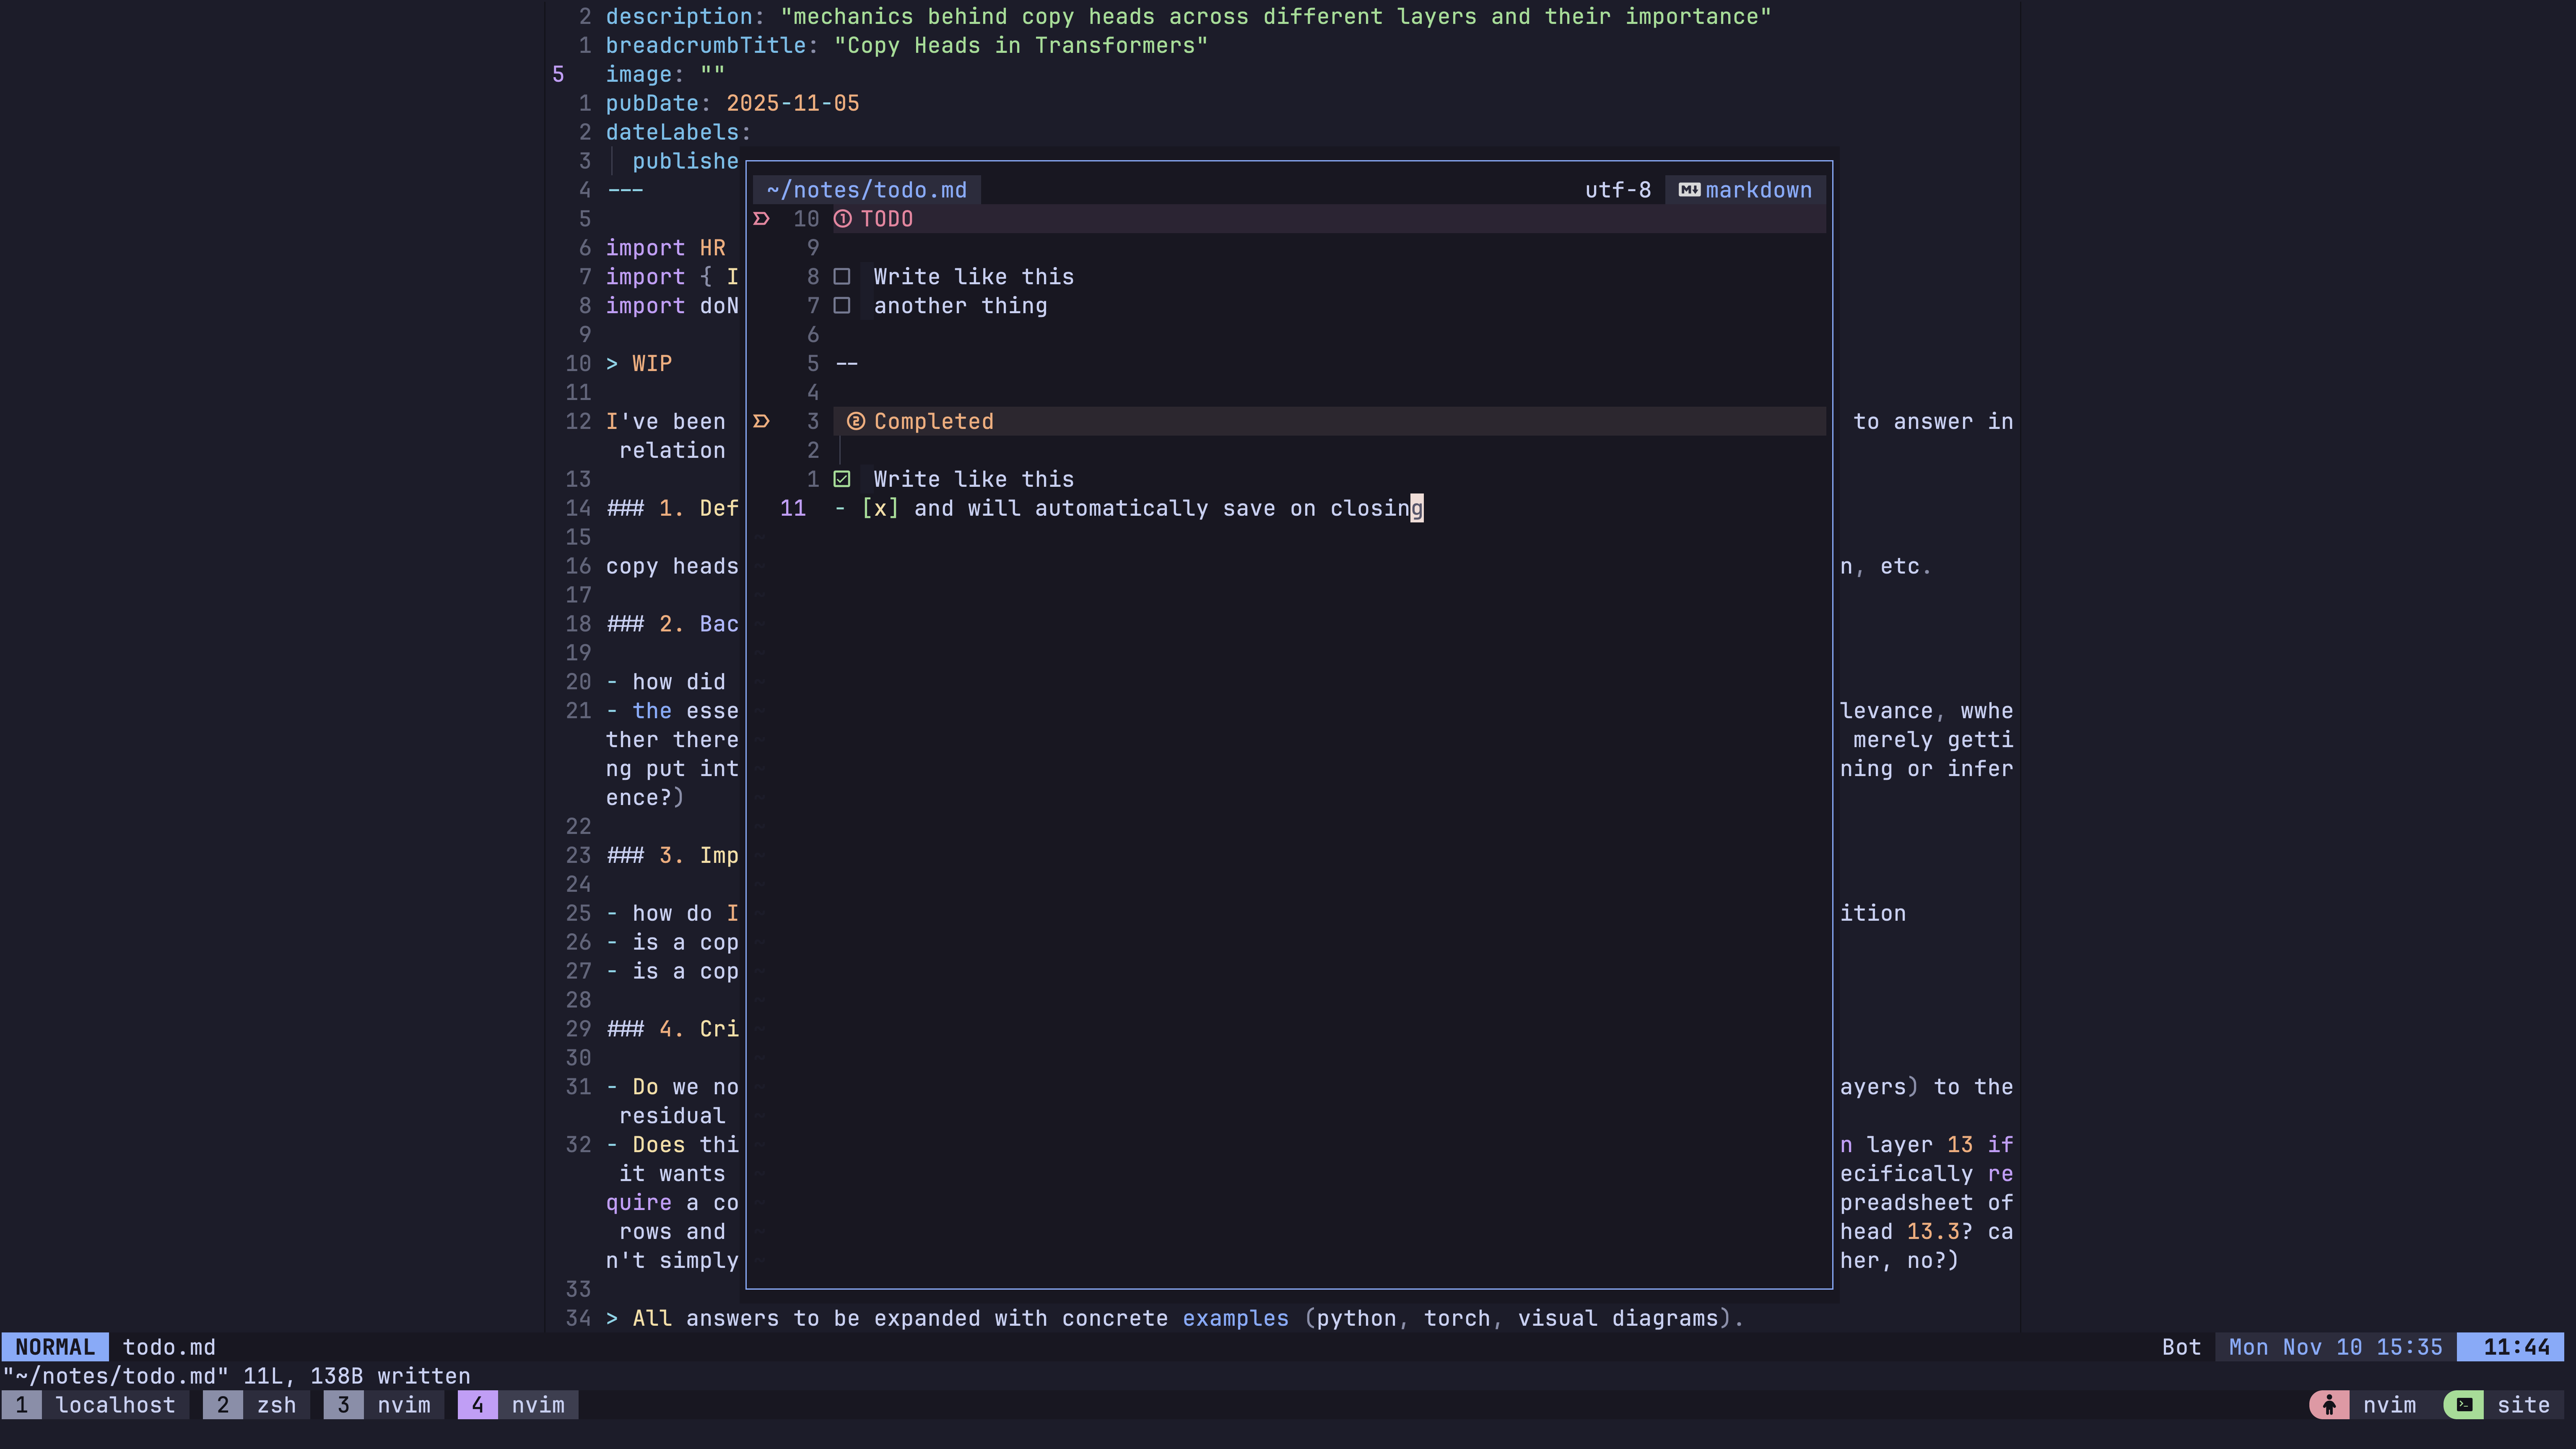
Task: Click 'copy heads' text on line 16
Action: pyautogui.click(x=673, y=566)
